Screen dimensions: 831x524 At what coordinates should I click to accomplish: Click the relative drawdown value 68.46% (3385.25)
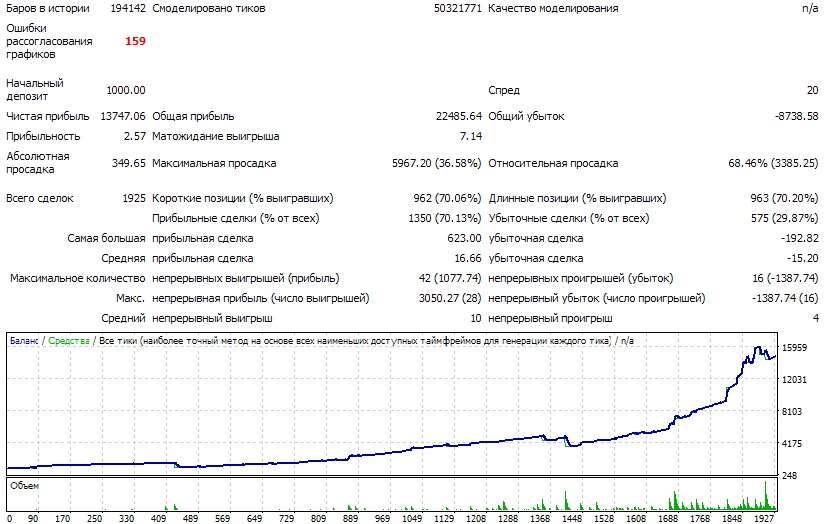coord(773,164)
